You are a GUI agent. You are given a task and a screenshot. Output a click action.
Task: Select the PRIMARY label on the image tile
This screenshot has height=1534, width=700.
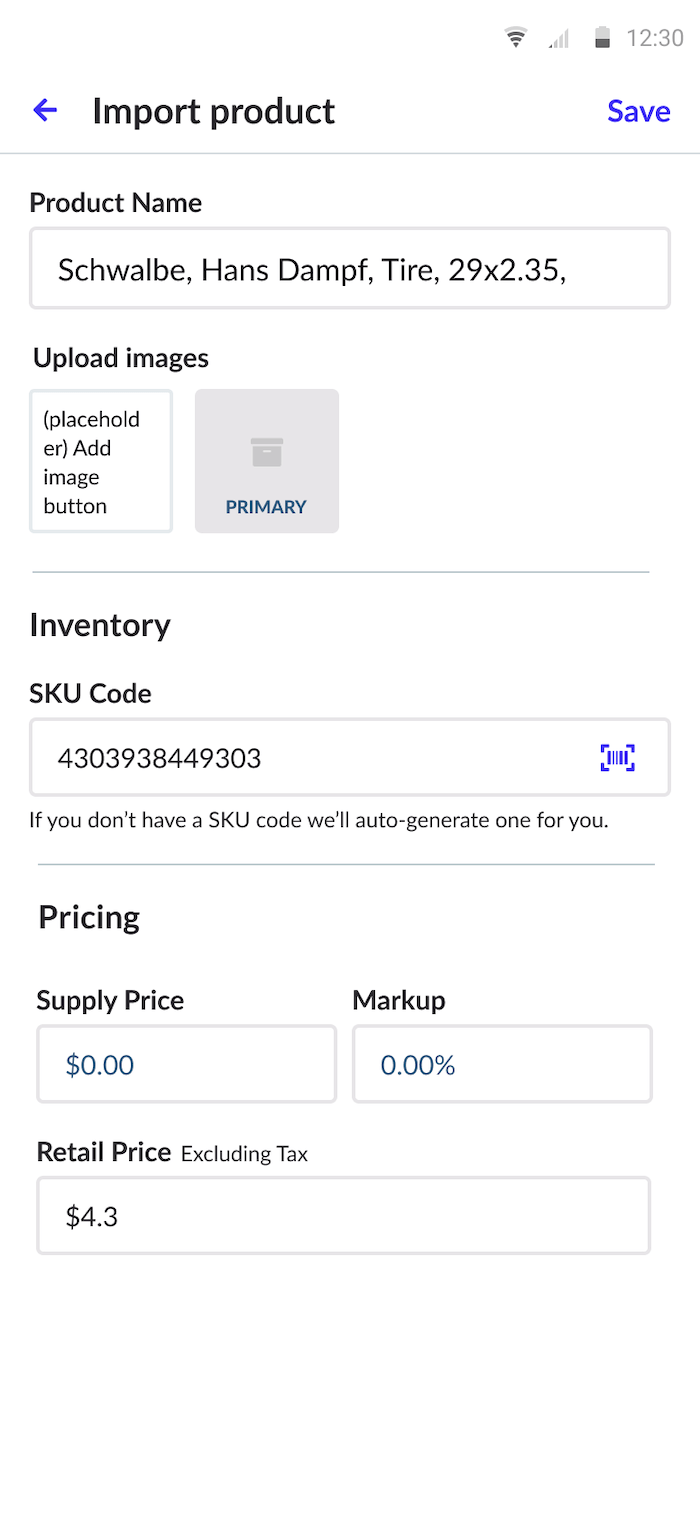click(266, 507)
